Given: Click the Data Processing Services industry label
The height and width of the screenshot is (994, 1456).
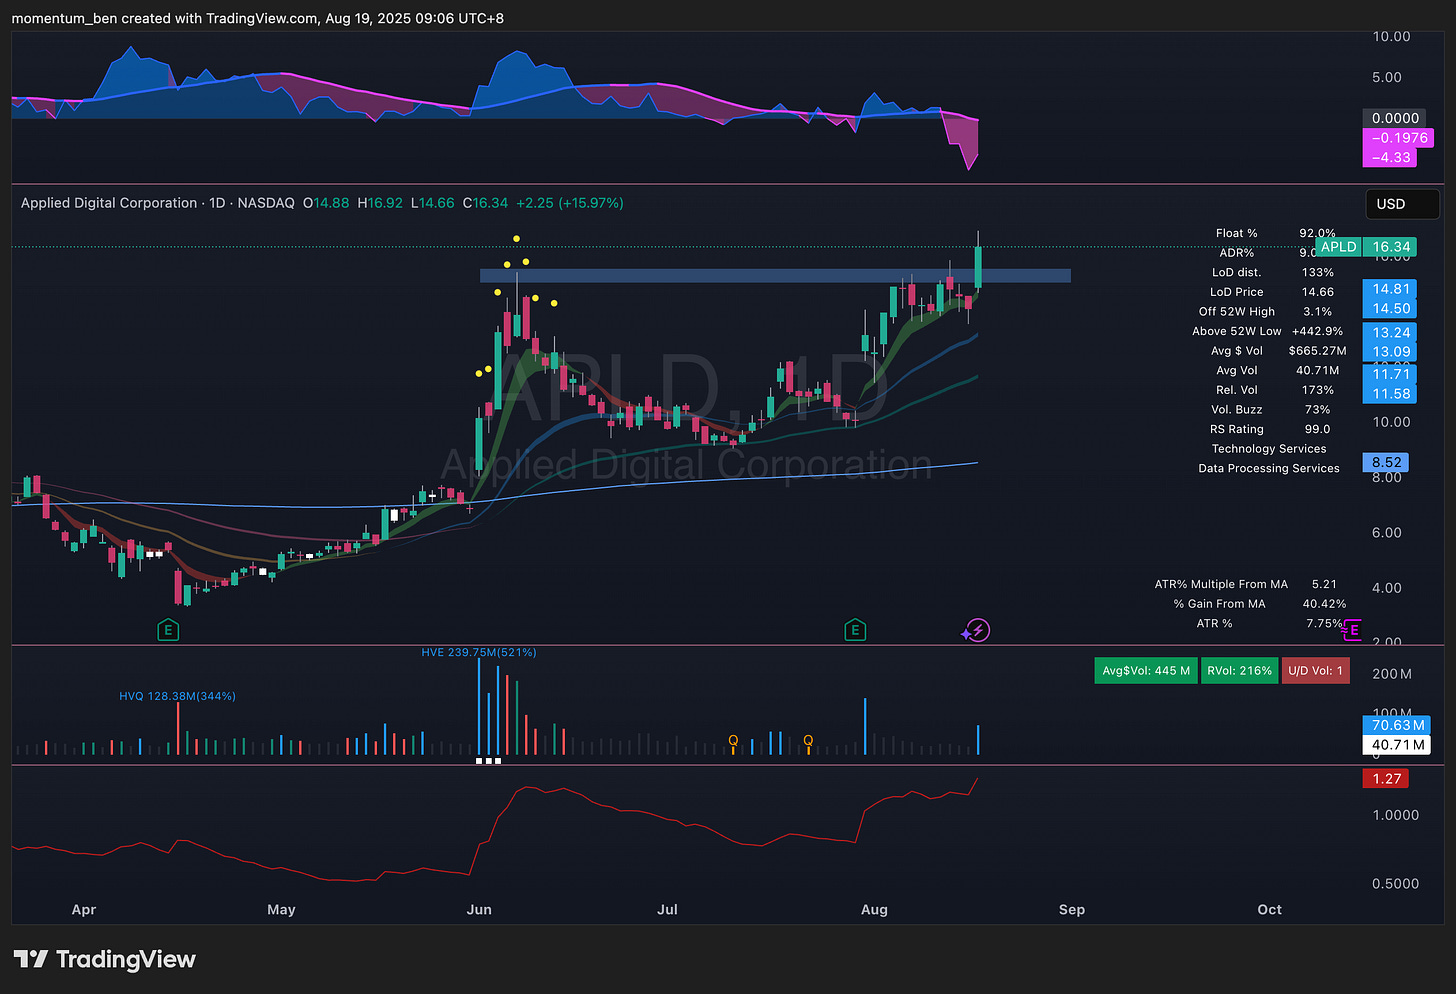Looking at the screenshot, I should pos(1269,468).
